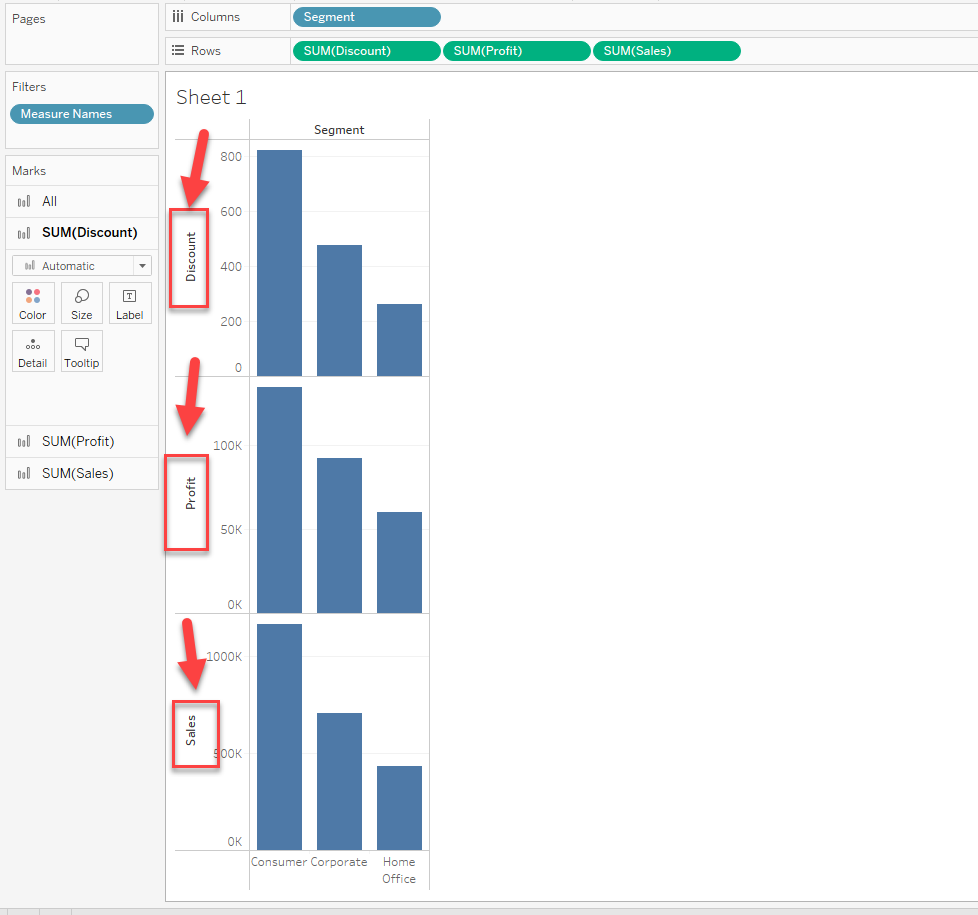978x915 pixels.
Task: Select the SUM(Discount) marks tab
Action: pos(89,233)
